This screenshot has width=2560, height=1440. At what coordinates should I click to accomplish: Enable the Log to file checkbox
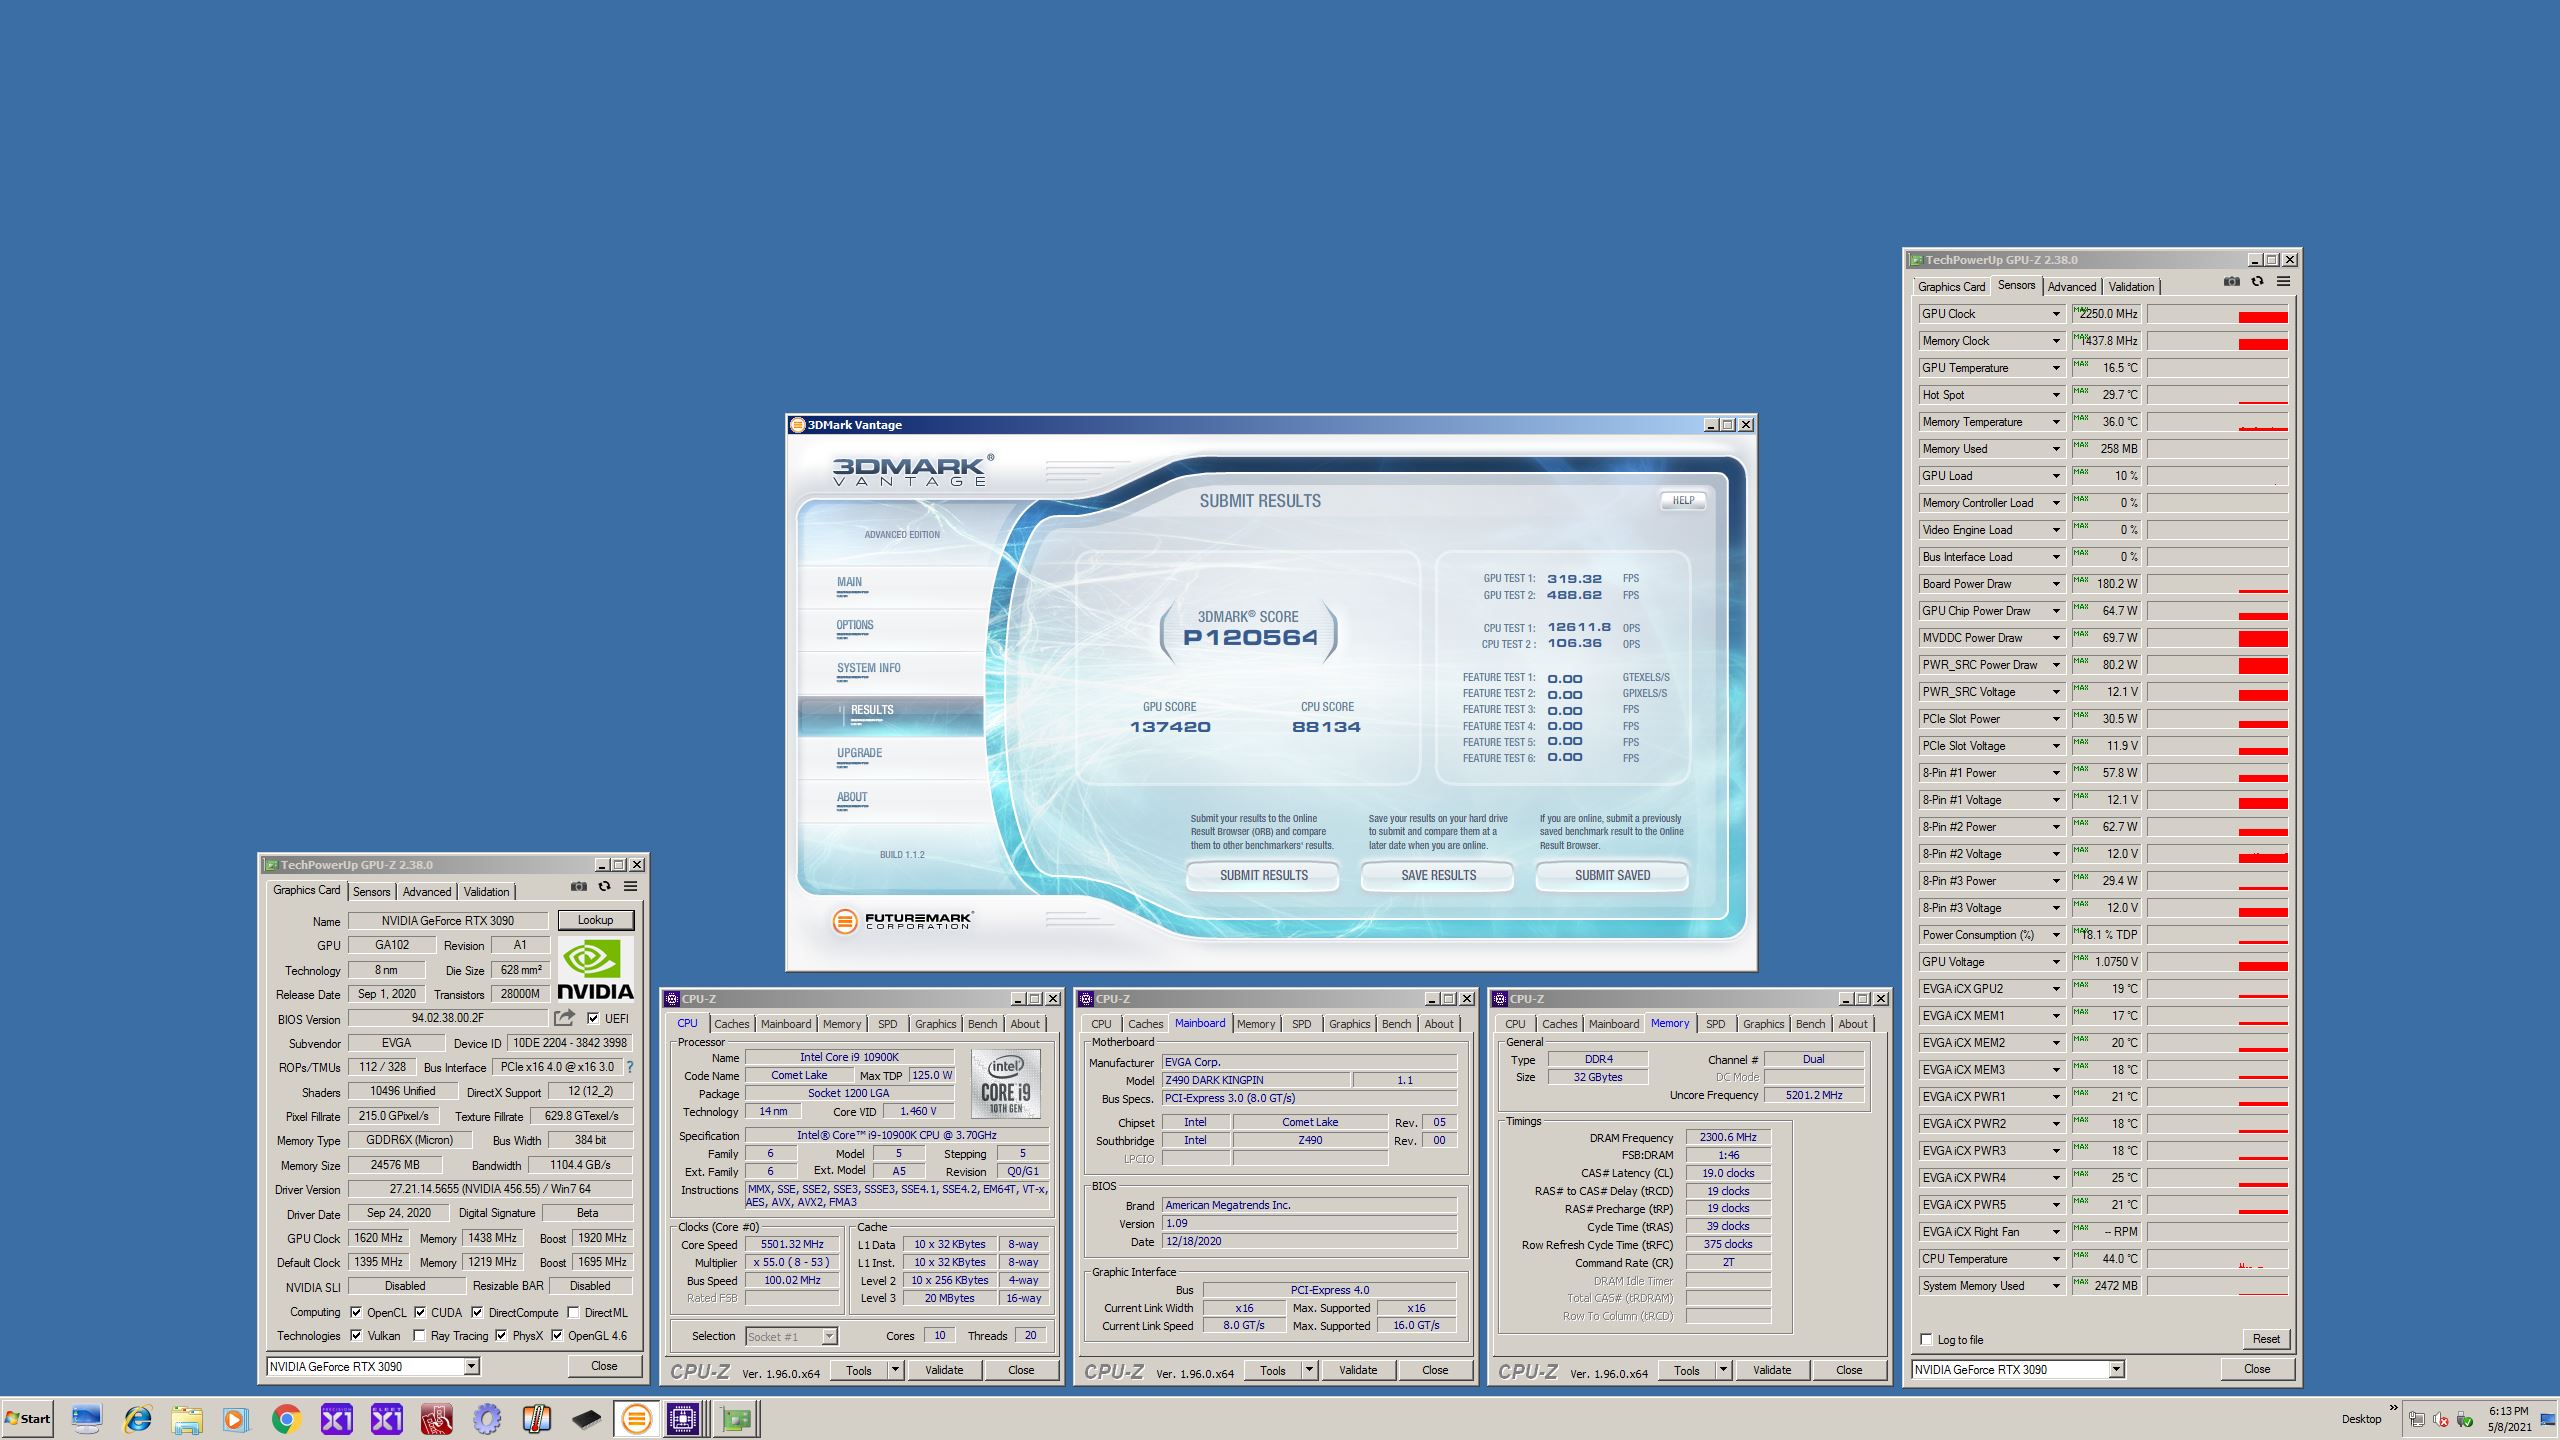[1926, 1339]
